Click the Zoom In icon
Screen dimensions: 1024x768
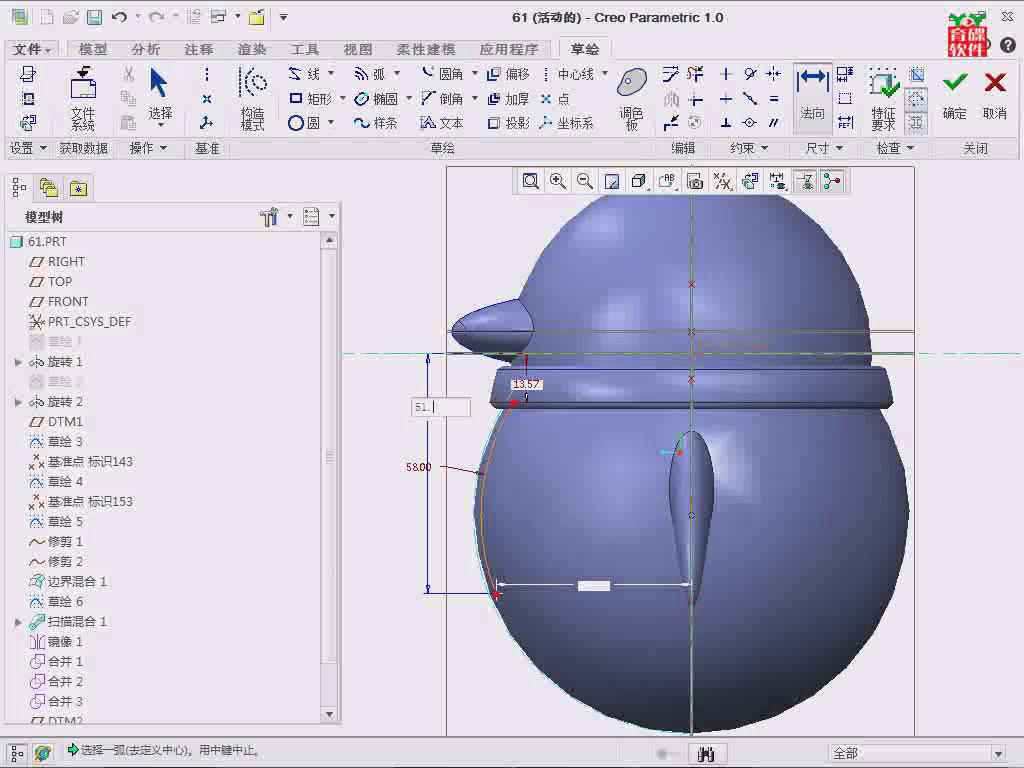point(558,181)
